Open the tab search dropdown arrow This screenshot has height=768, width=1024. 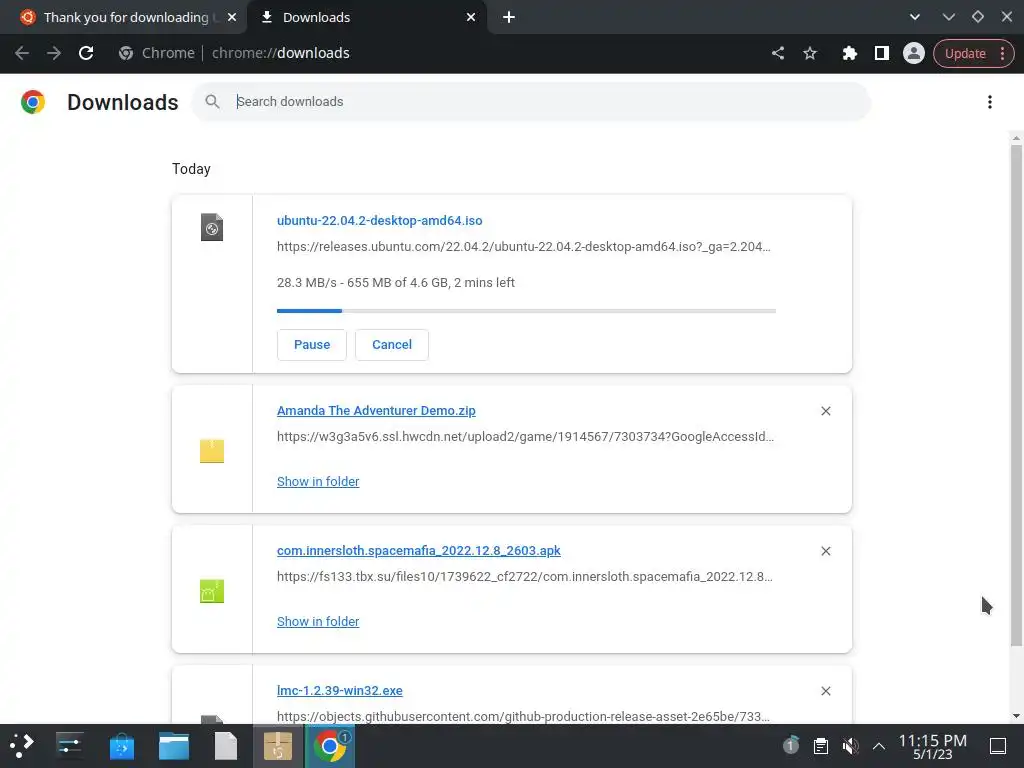click(x=915, y=17)
